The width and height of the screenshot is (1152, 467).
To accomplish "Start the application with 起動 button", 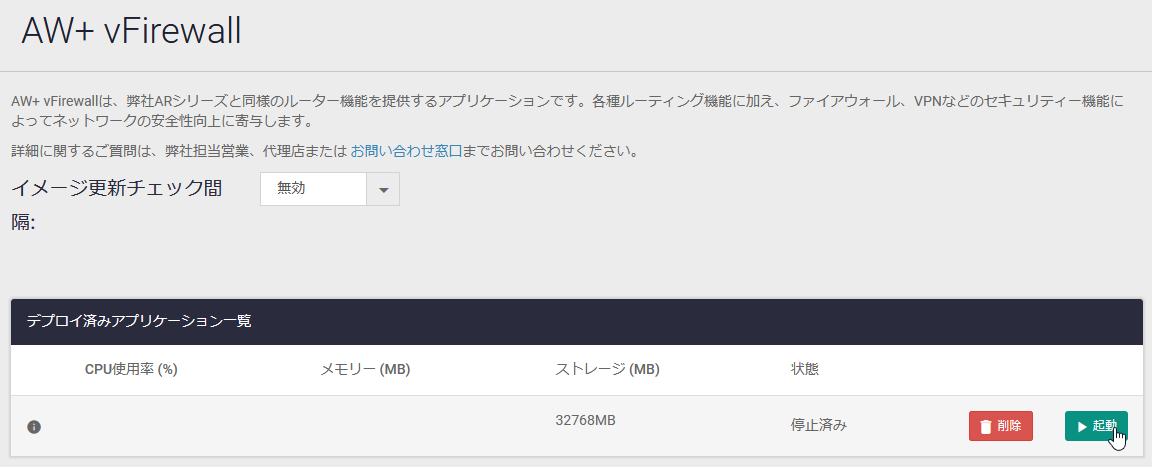I will point(1095,426).
